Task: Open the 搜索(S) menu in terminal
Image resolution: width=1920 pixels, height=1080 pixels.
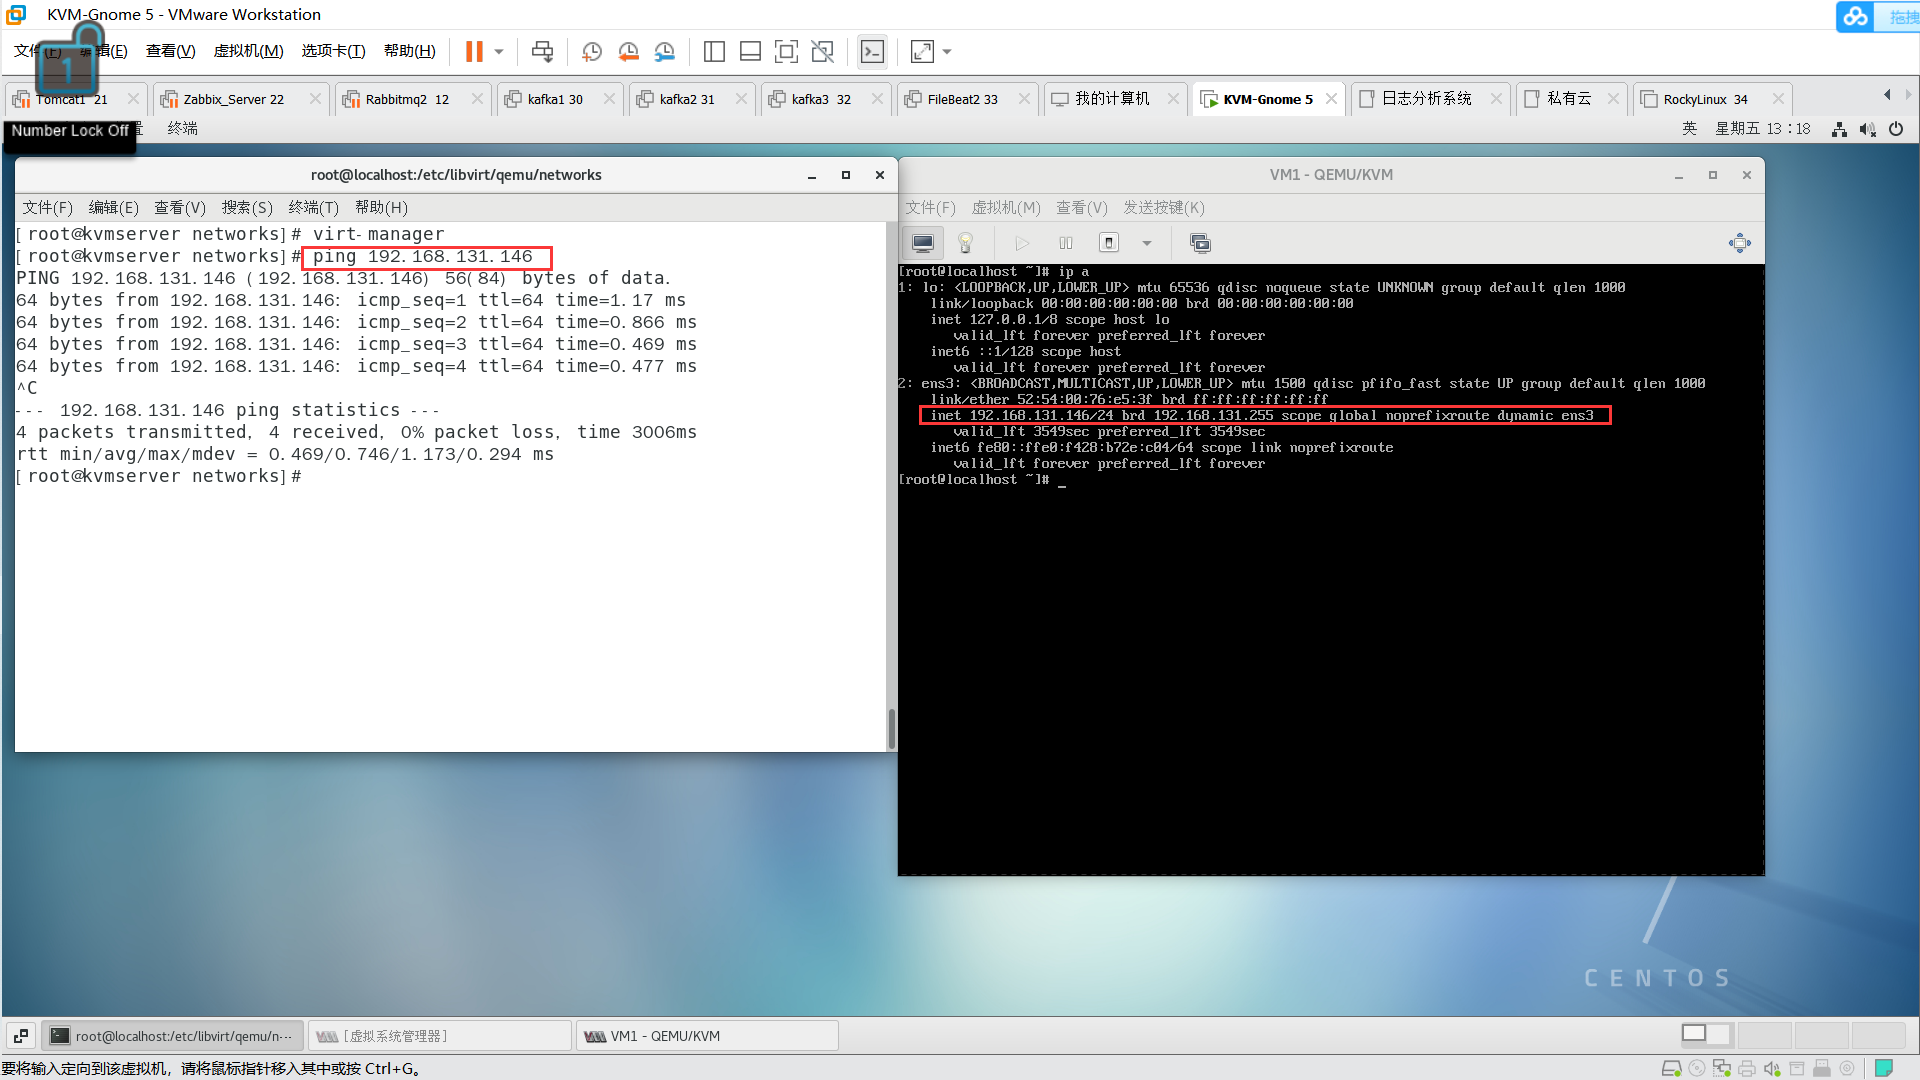Action: (247, 207)
